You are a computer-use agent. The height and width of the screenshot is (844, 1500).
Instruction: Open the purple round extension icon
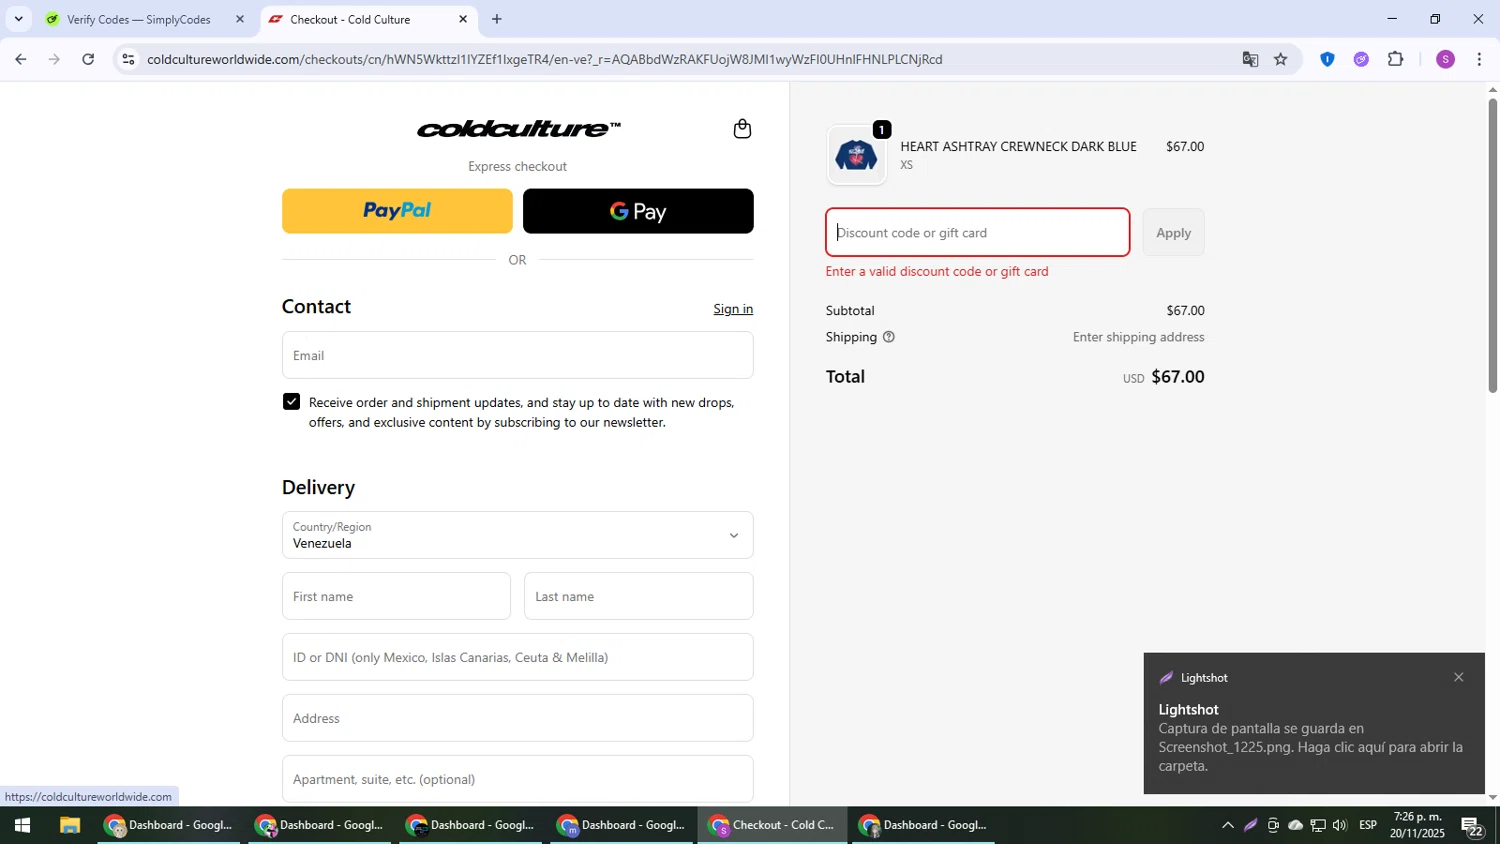click(1361, 59)
